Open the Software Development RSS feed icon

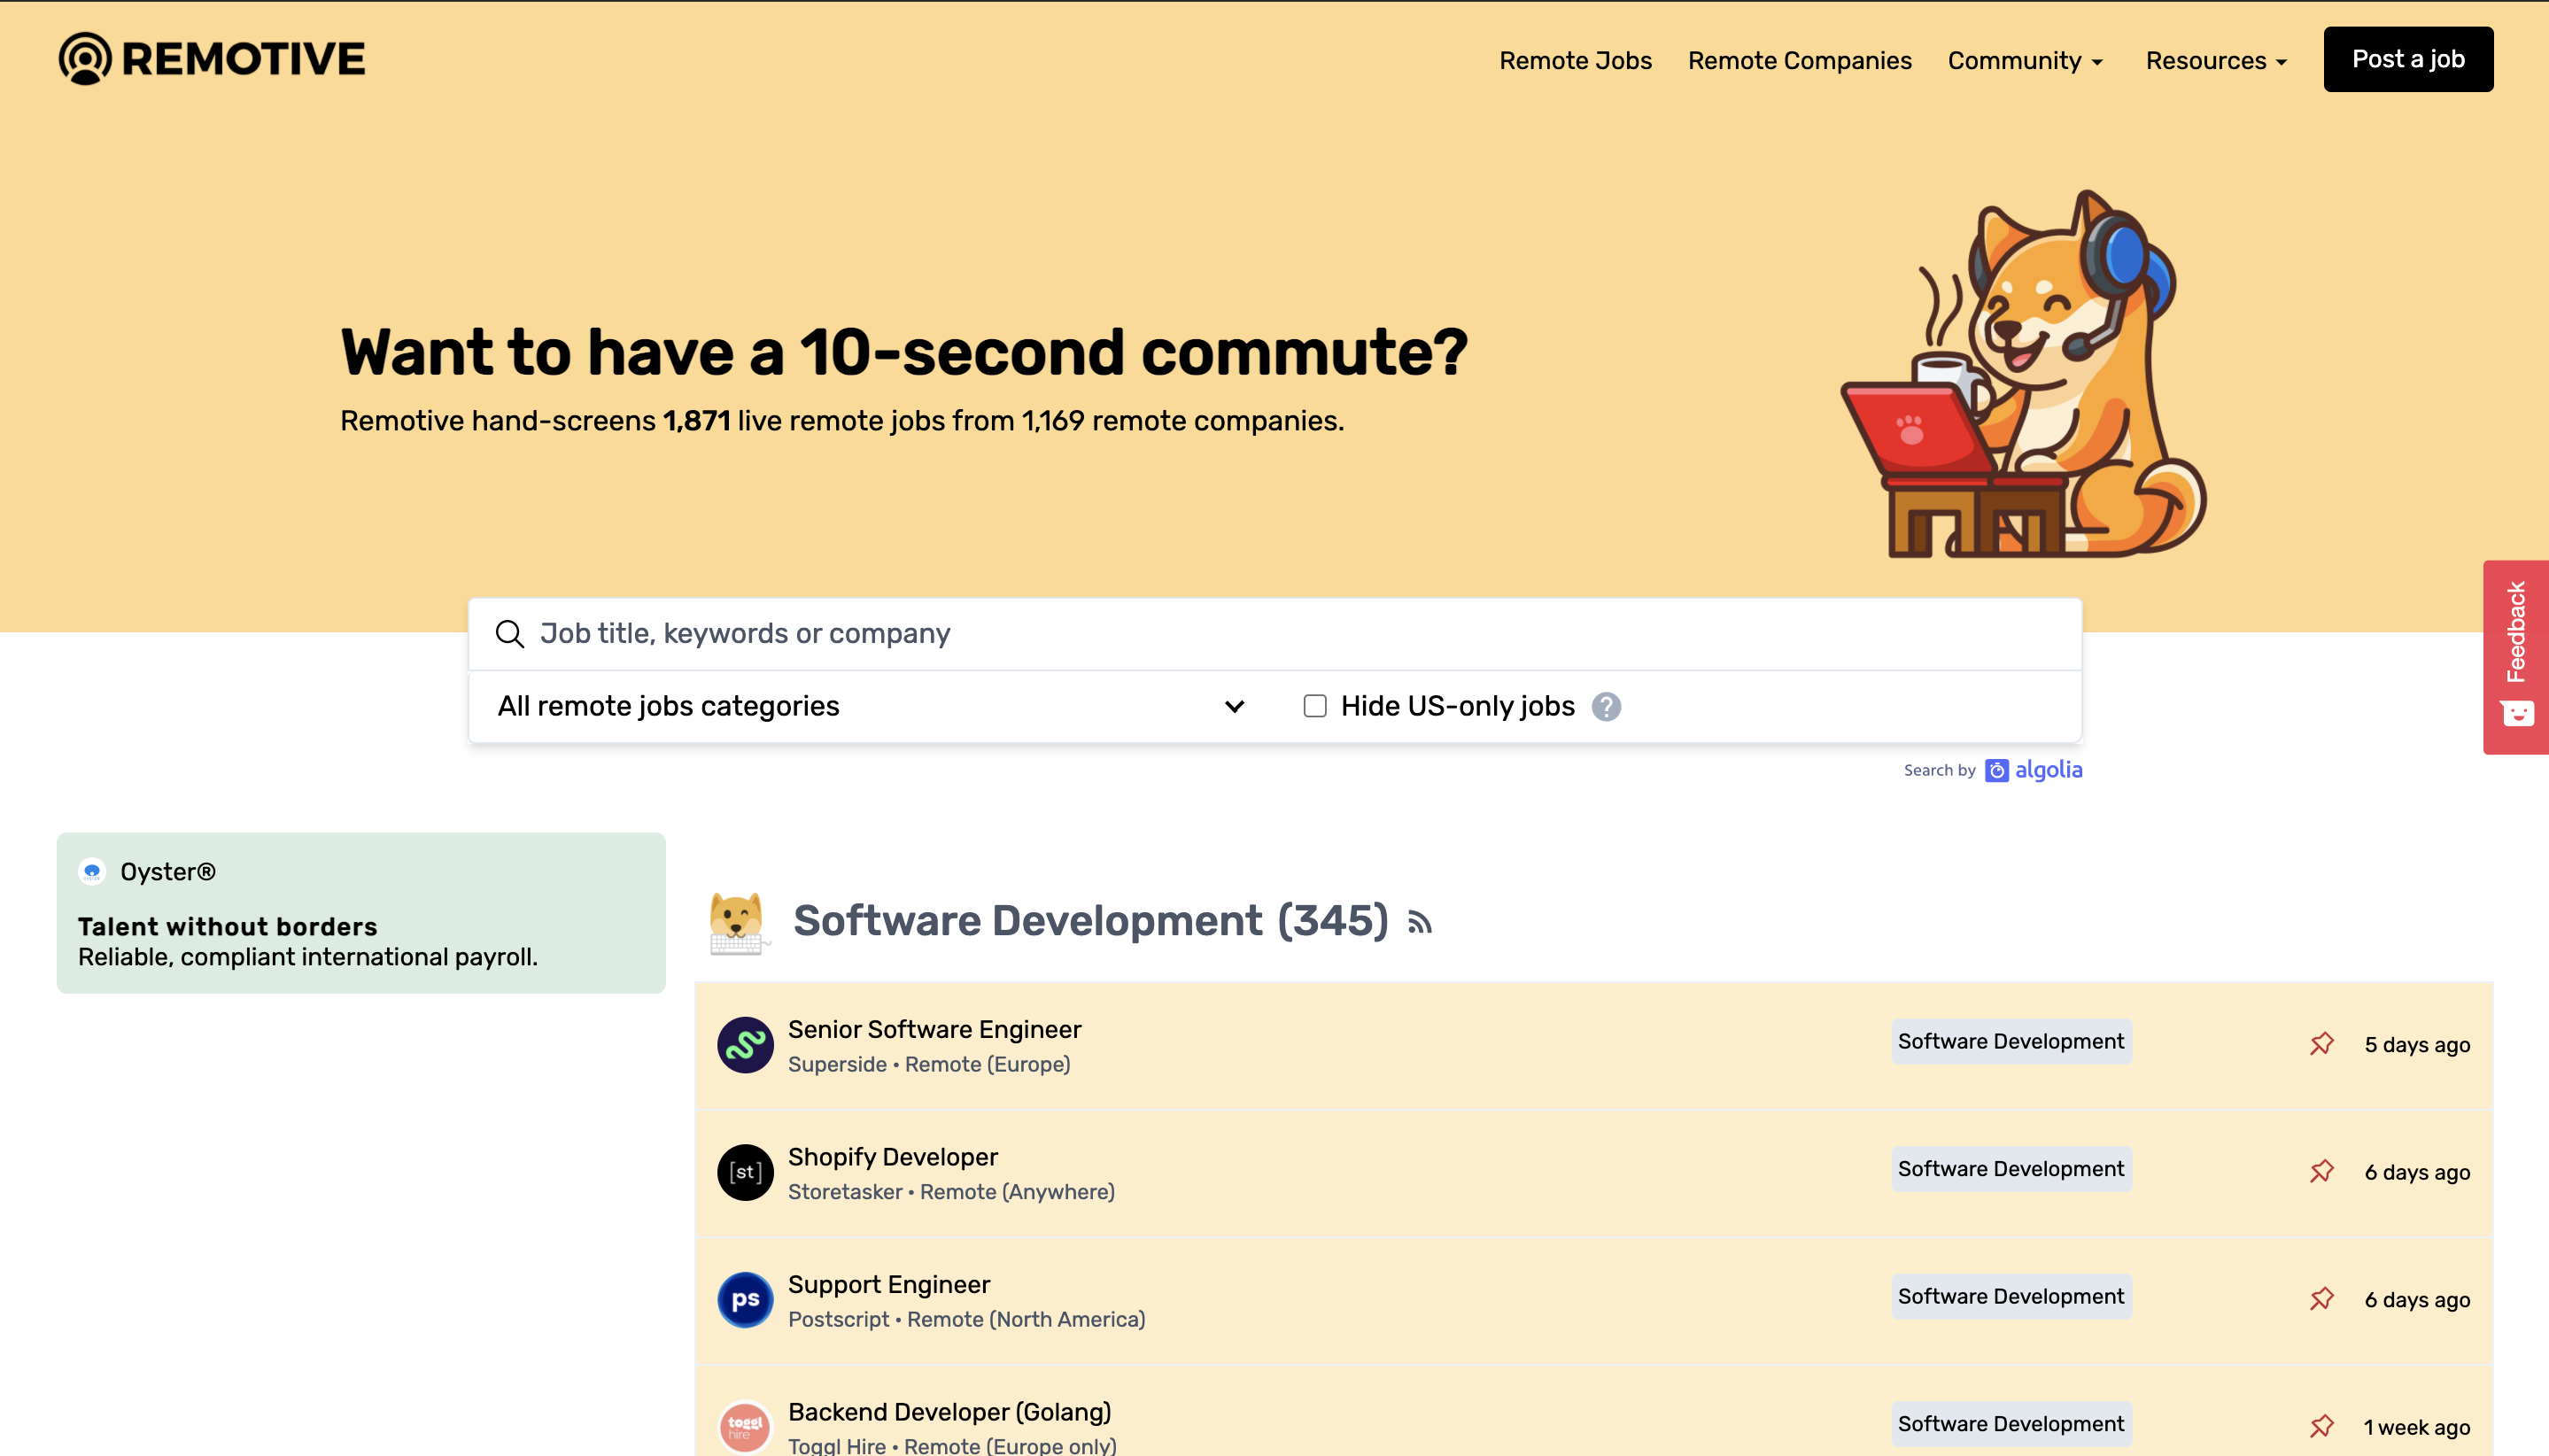(x=1419, y=922)
